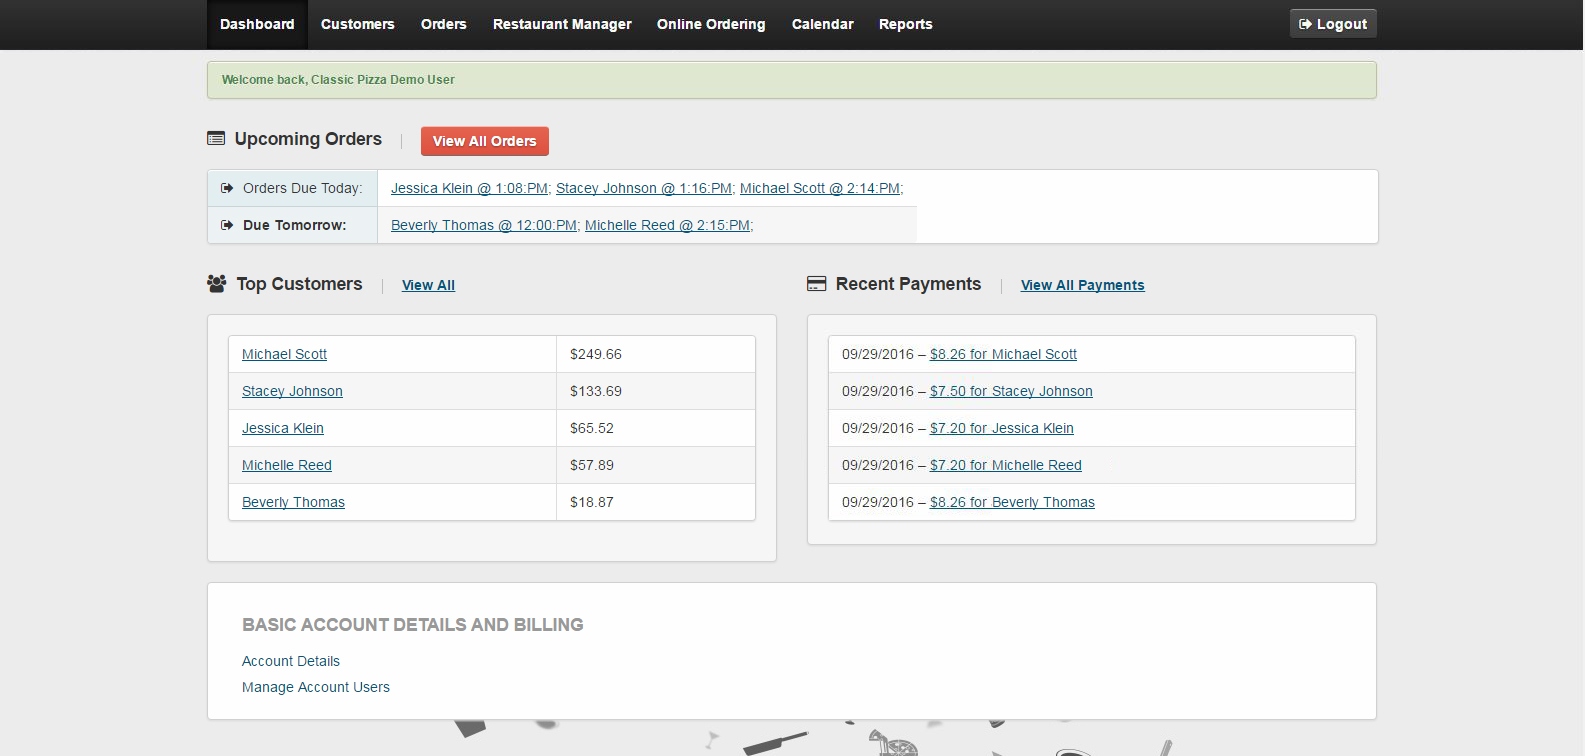This screenshot has height=756, width=1585.
Task: Go to the Restaurant Manager menu
Action: tap(562, 24)
